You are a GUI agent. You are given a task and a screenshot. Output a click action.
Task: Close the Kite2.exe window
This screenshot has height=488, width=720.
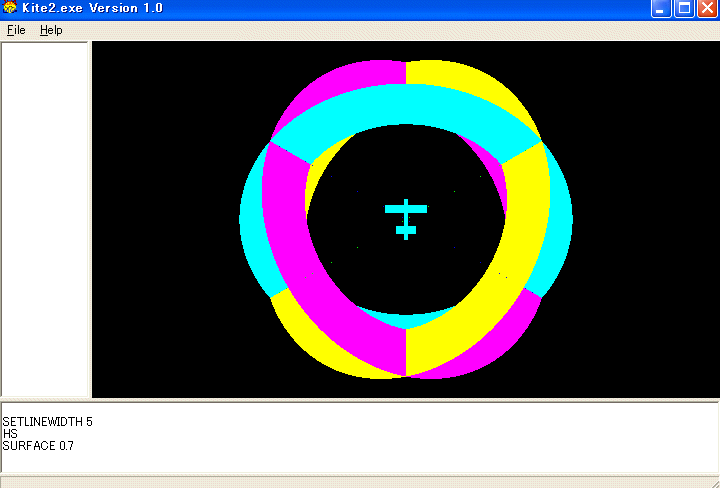(x=708, y=9)
